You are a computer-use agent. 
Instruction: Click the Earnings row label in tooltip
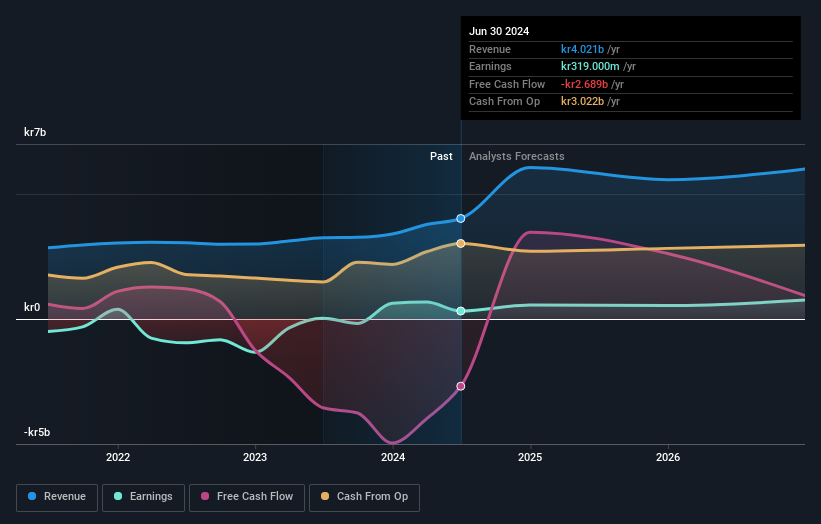pos(490,66)
